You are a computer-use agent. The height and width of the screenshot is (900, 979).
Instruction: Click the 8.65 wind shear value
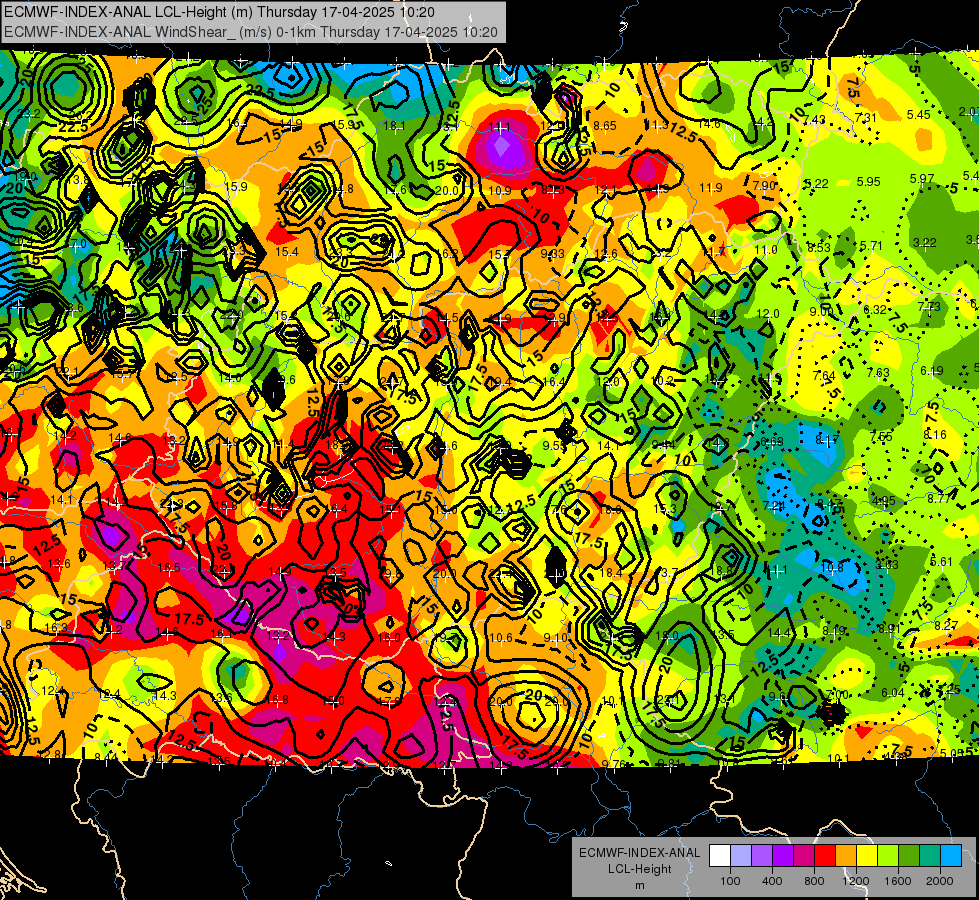tap(604, 126)
